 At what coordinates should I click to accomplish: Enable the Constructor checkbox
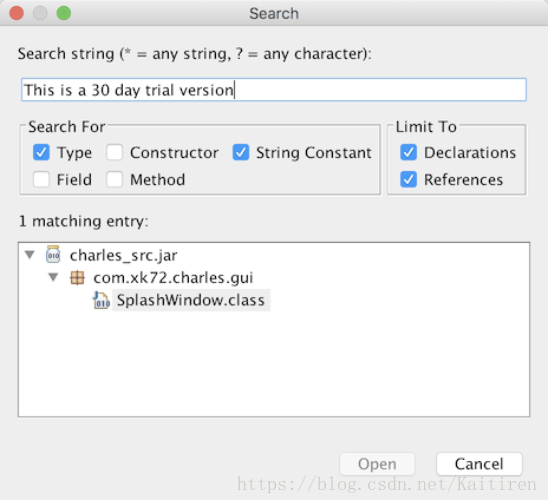[x=115, y=152]
